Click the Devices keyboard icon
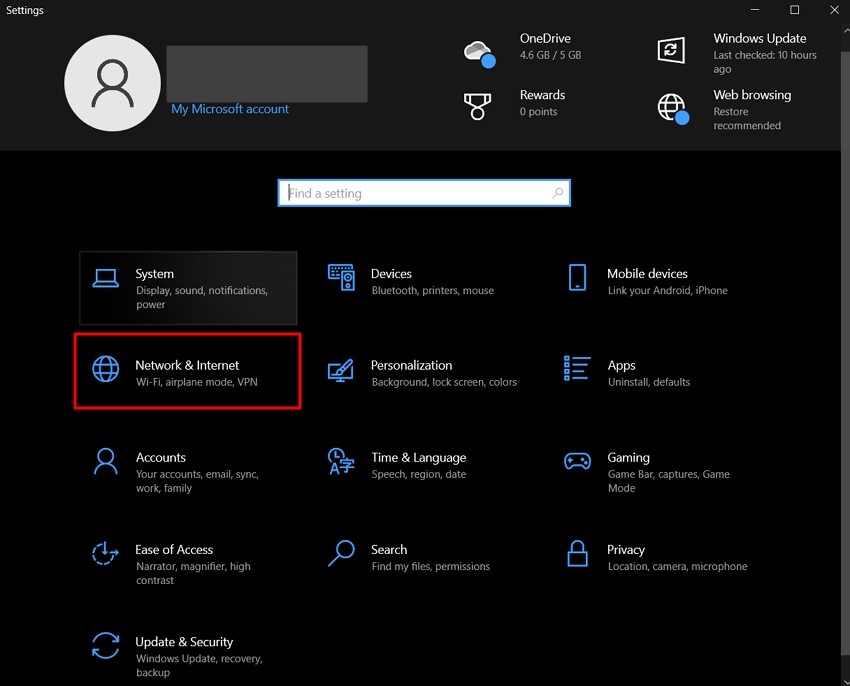The width and height of the screenshot is (850, 686). (x=341, y=278)
